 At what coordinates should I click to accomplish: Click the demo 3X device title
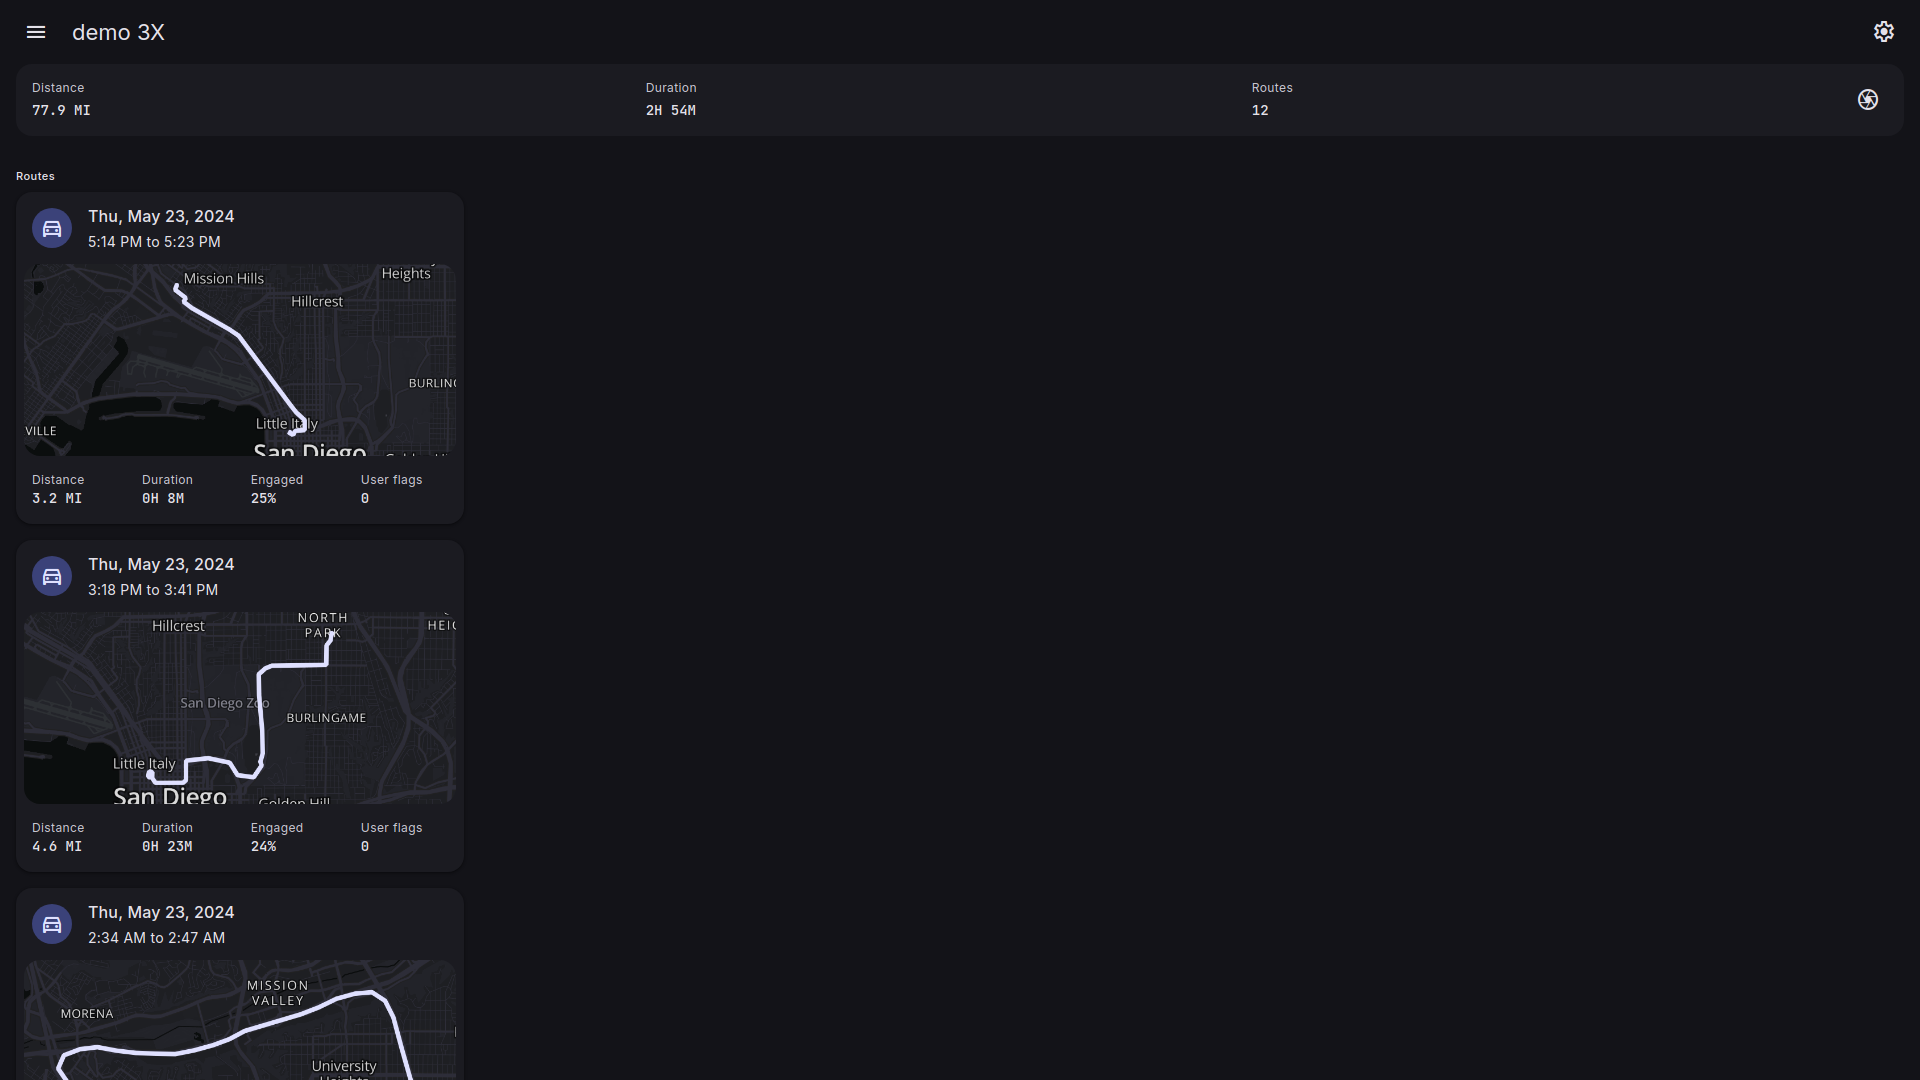(118, 32)
